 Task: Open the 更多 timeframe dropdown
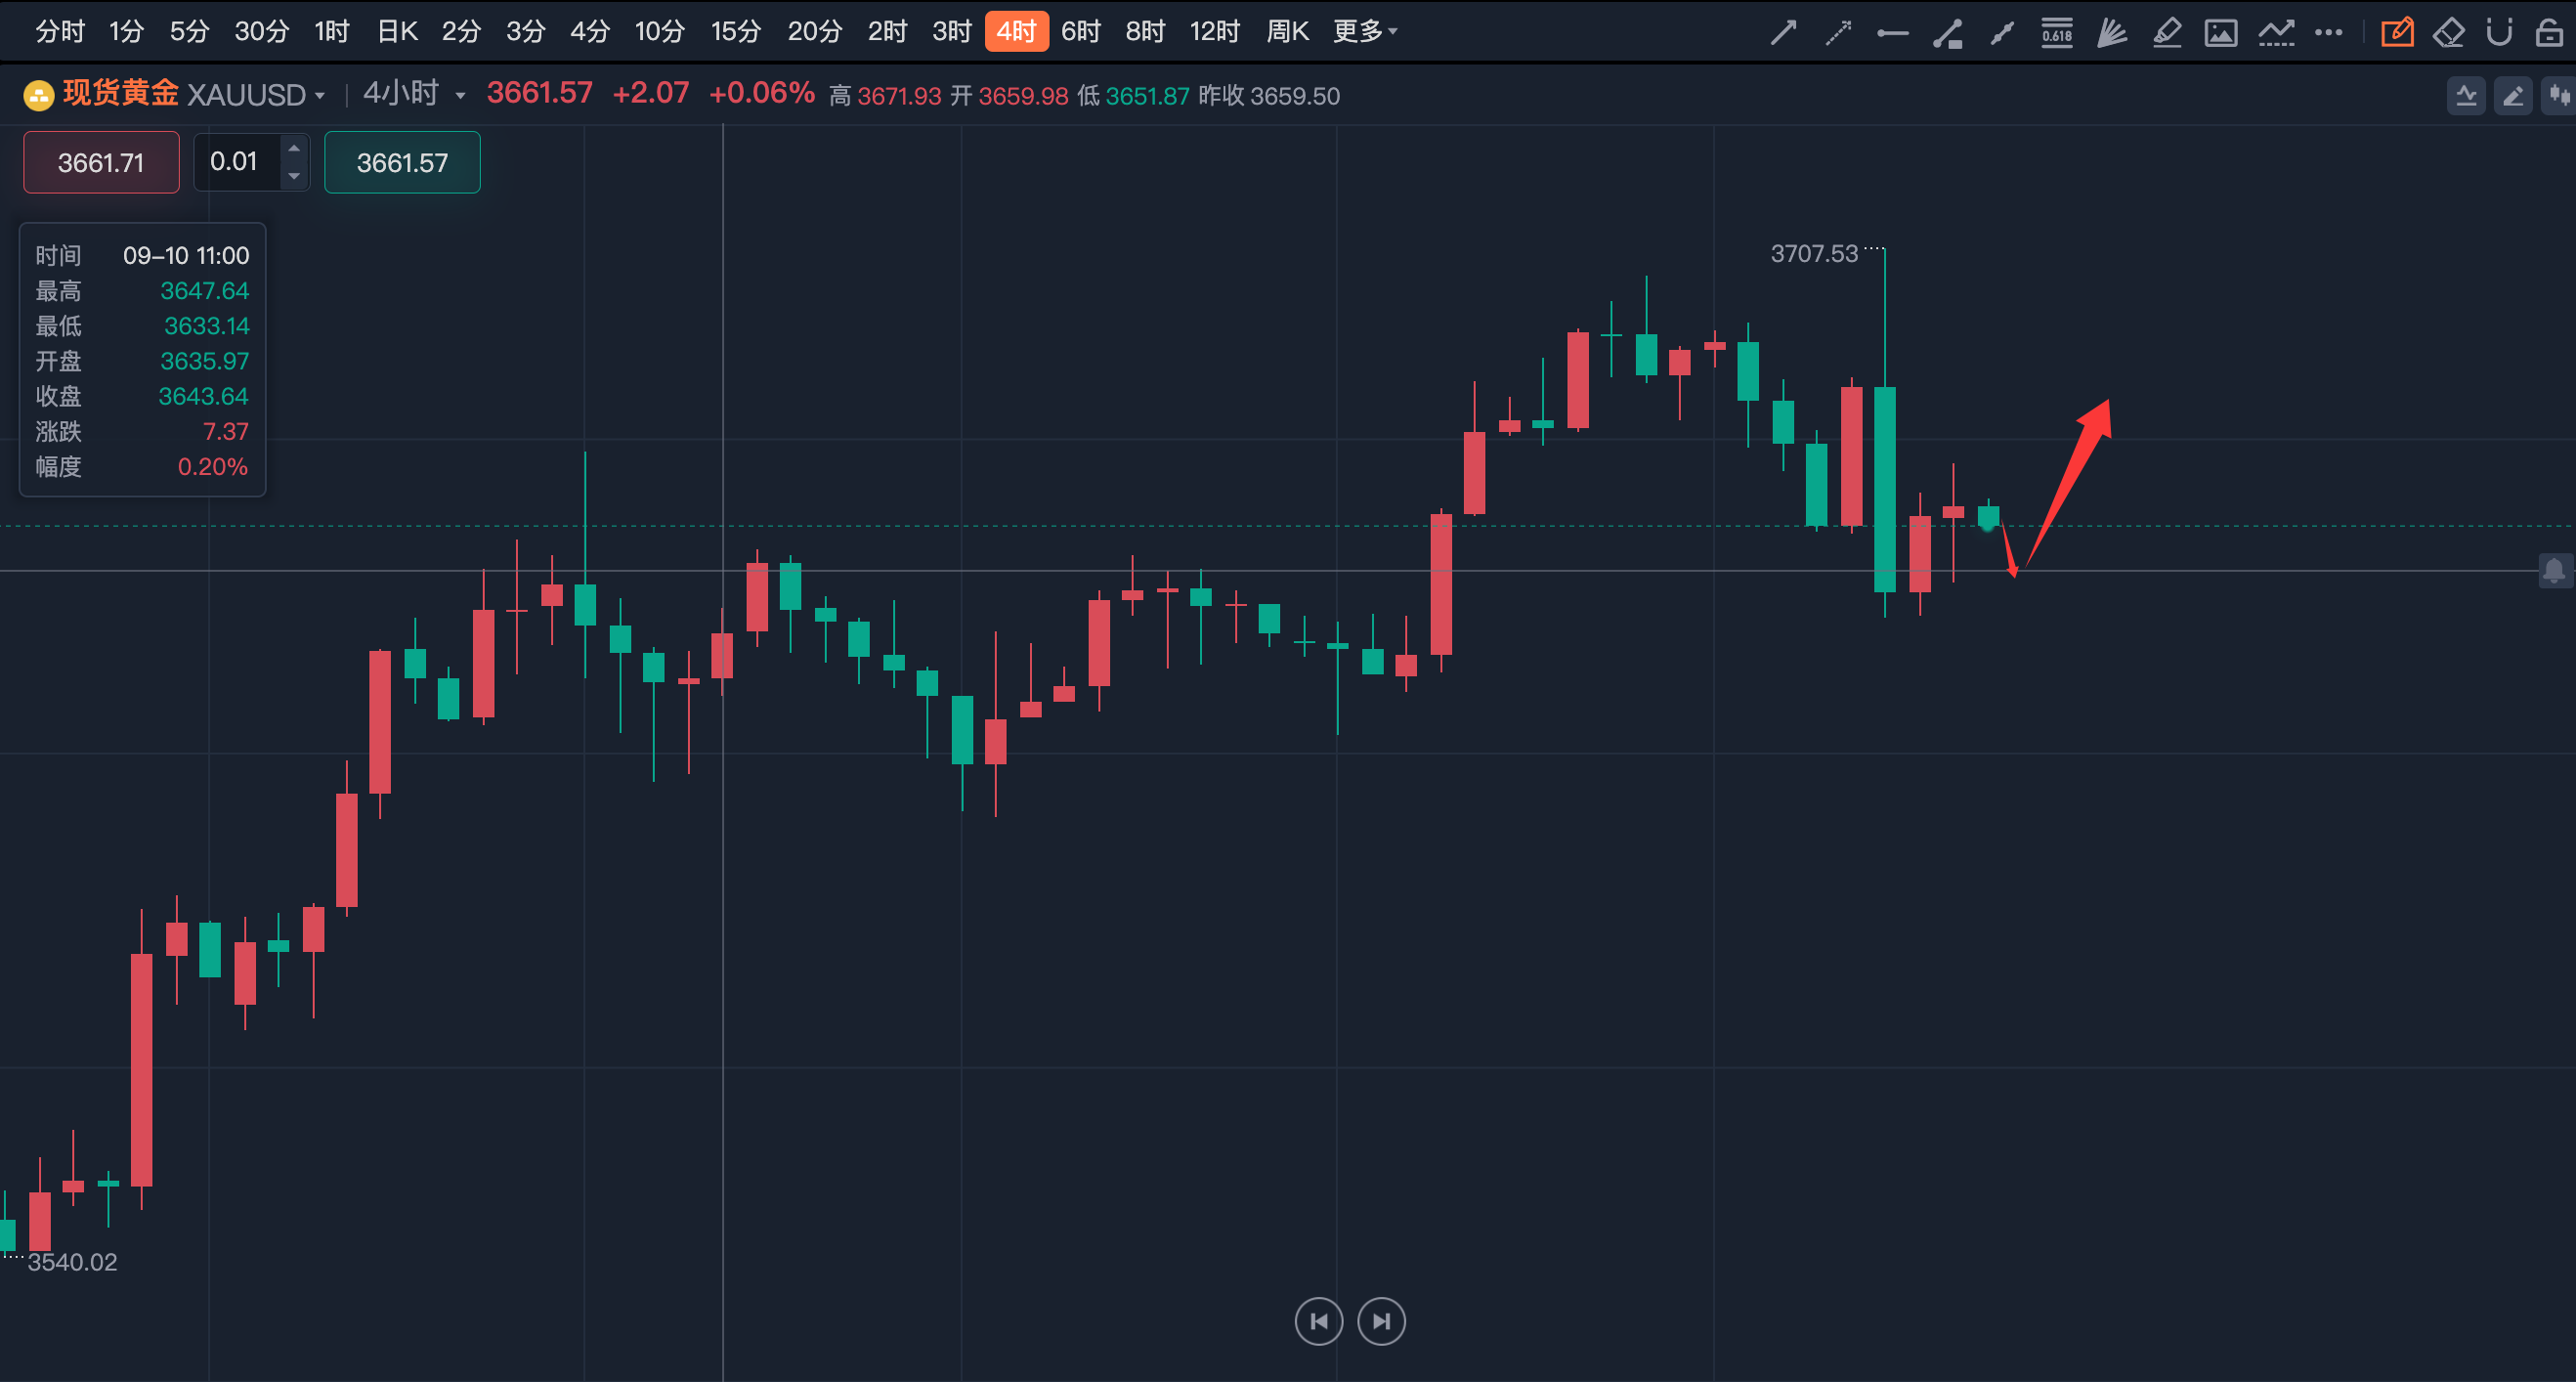tap(1364, 32)
